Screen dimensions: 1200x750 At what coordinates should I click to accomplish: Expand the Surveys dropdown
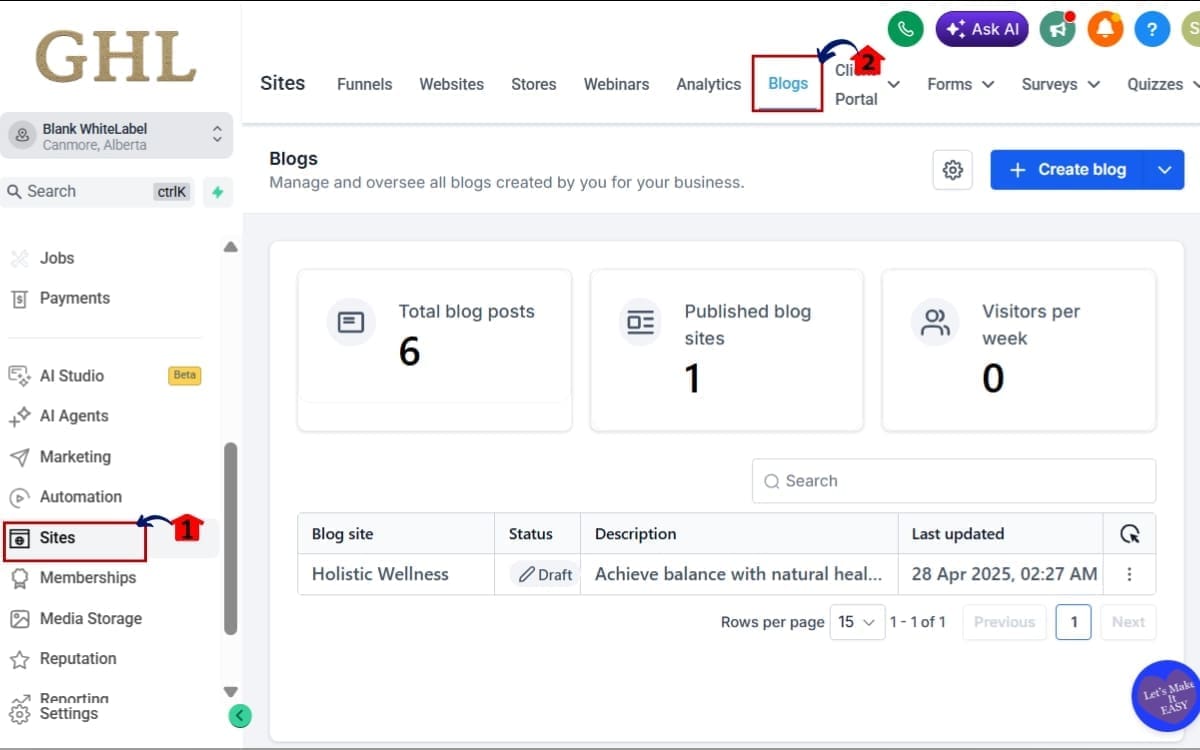click(1060, 84)
